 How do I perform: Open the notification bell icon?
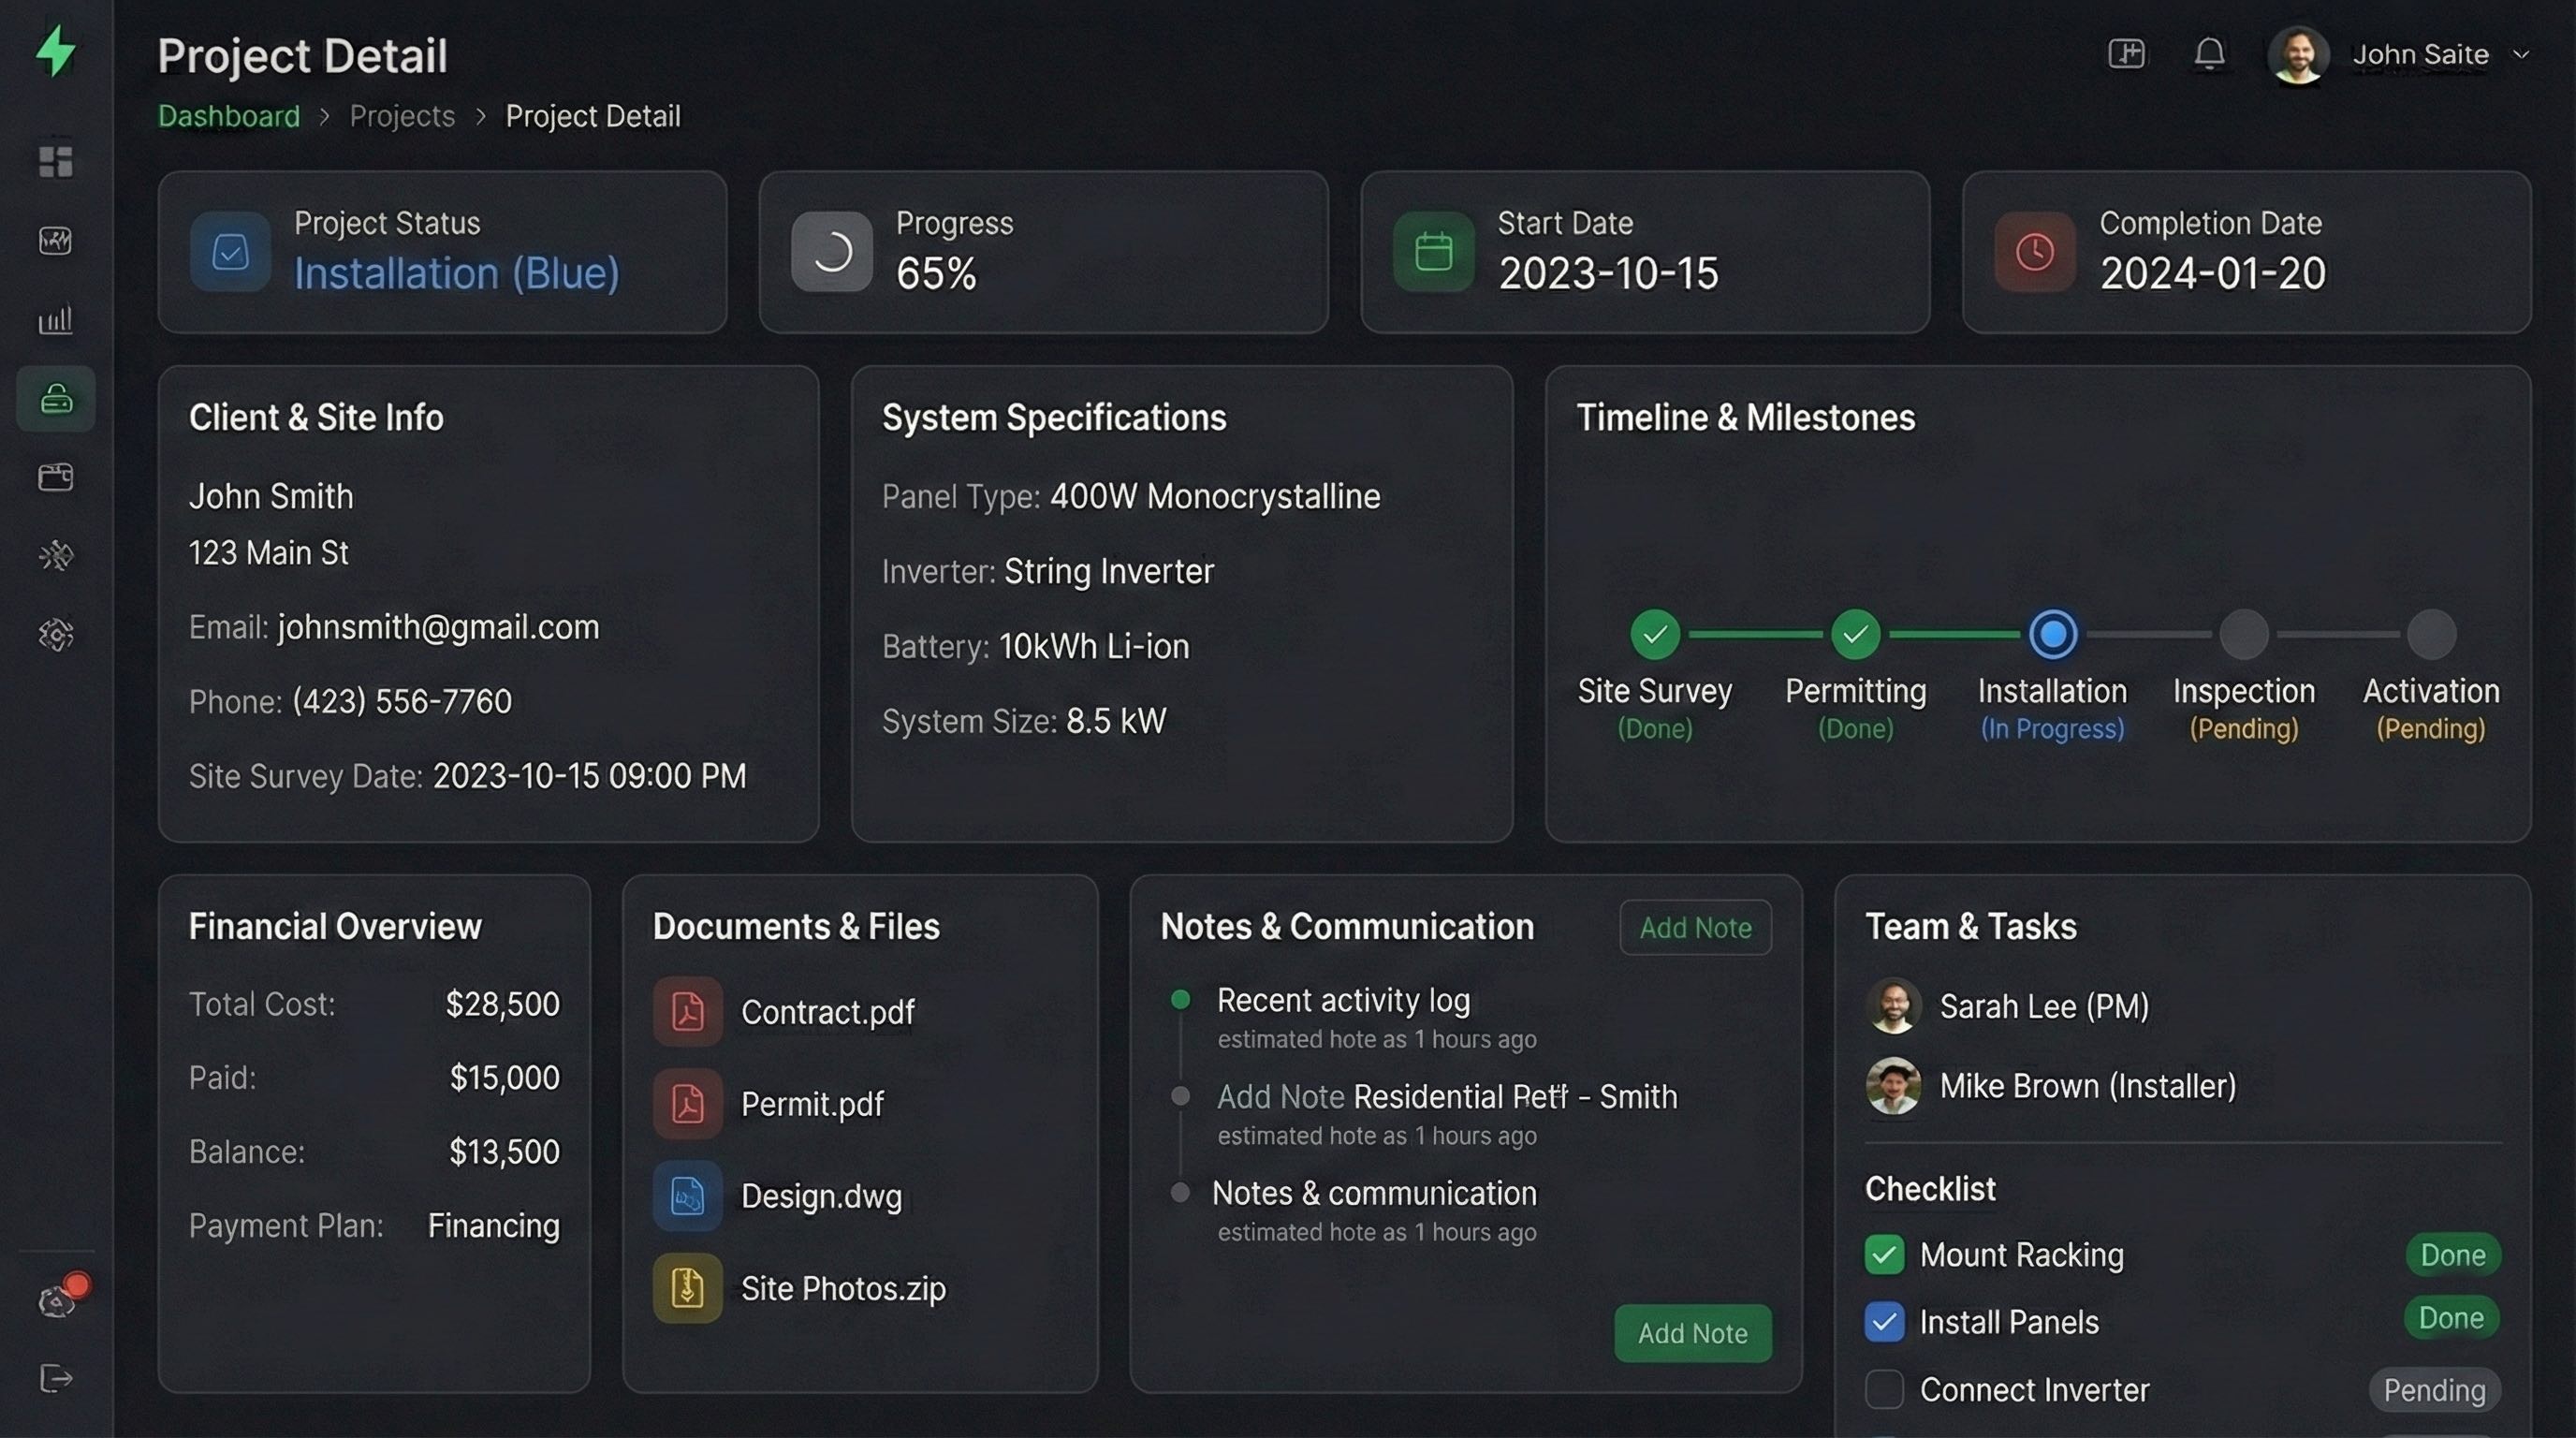pos(2210,54)
